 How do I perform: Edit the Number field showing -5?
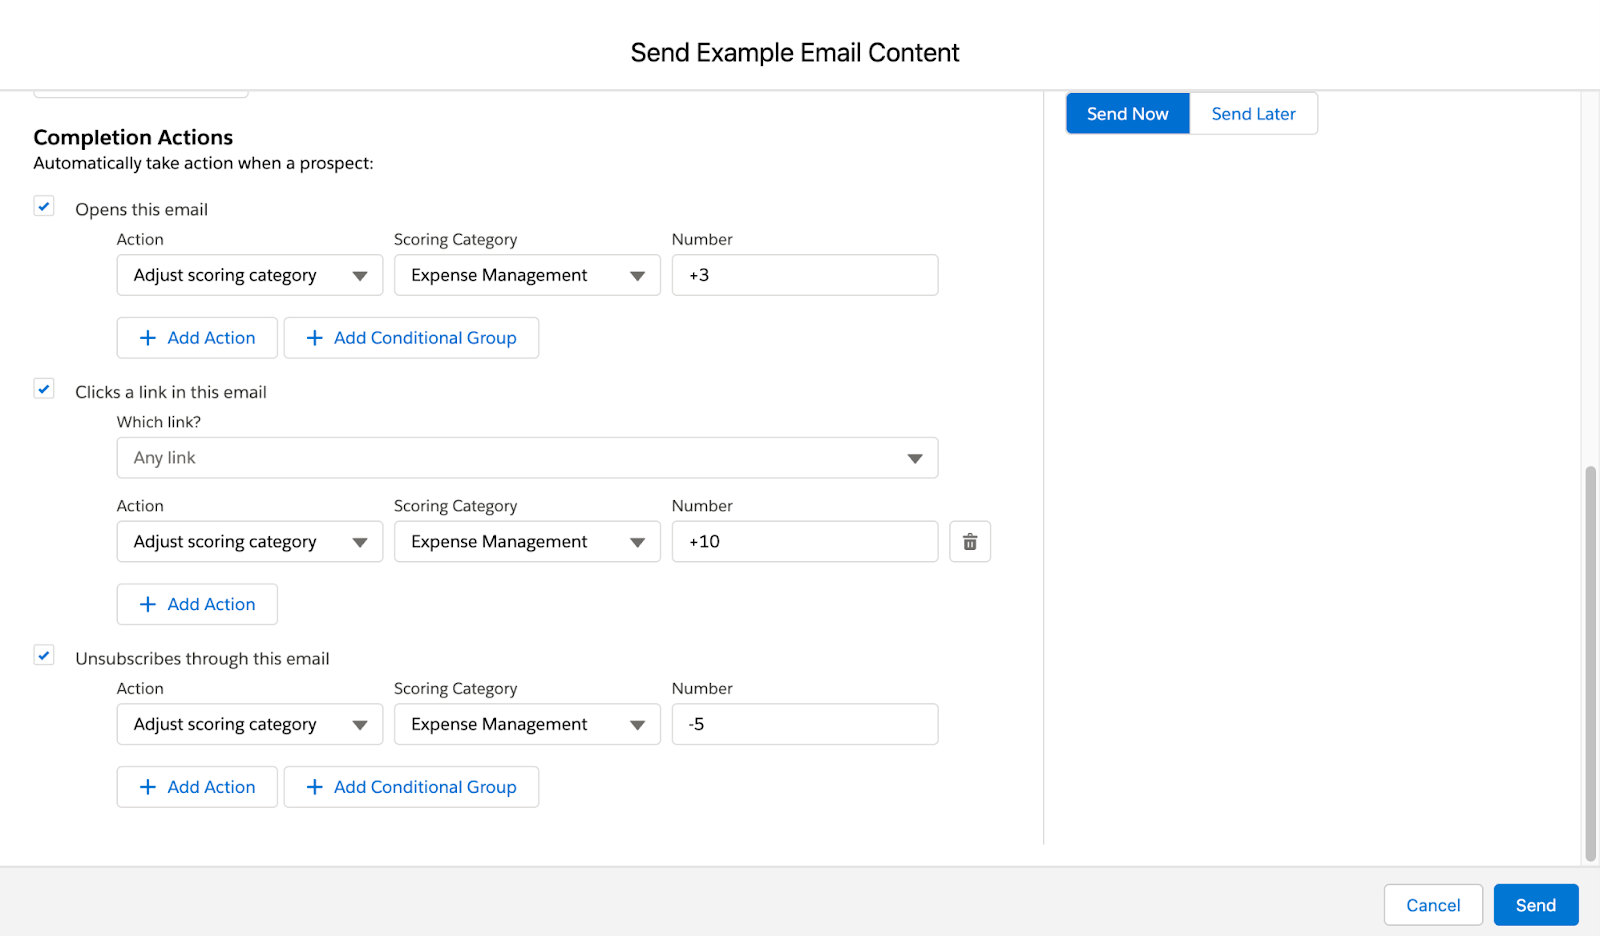point(804,724)
